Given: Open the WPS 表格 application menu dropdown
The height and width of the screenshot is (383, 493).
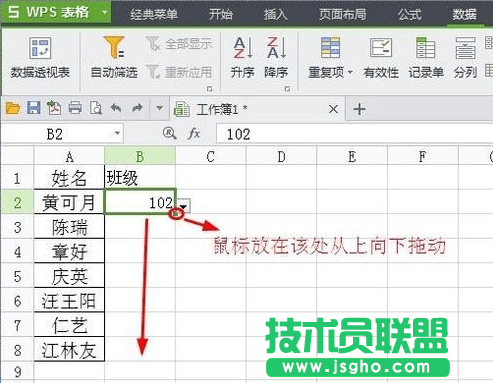Looking at the screenshot, I should click(x=105, y=12).
